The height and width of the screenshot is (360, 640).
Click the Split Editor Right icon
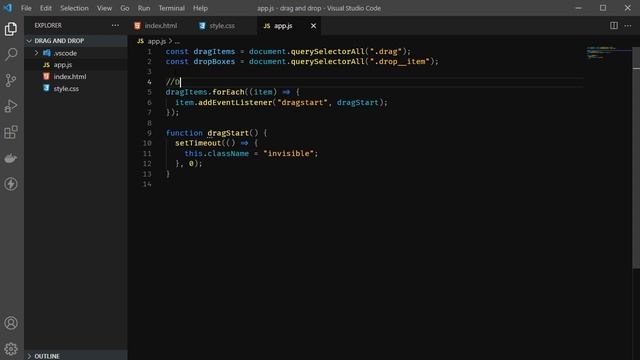click(613, 26)
